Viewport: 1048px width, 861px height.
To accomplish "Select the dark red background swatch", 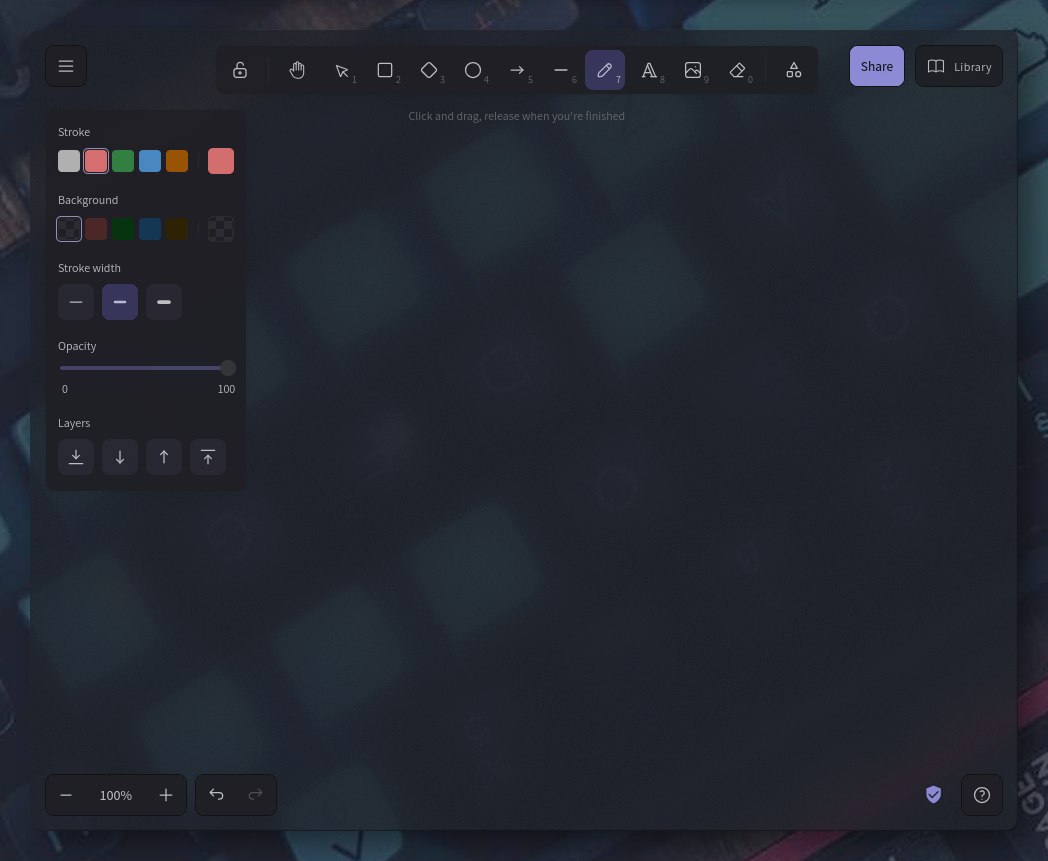I will pos(96,229).
